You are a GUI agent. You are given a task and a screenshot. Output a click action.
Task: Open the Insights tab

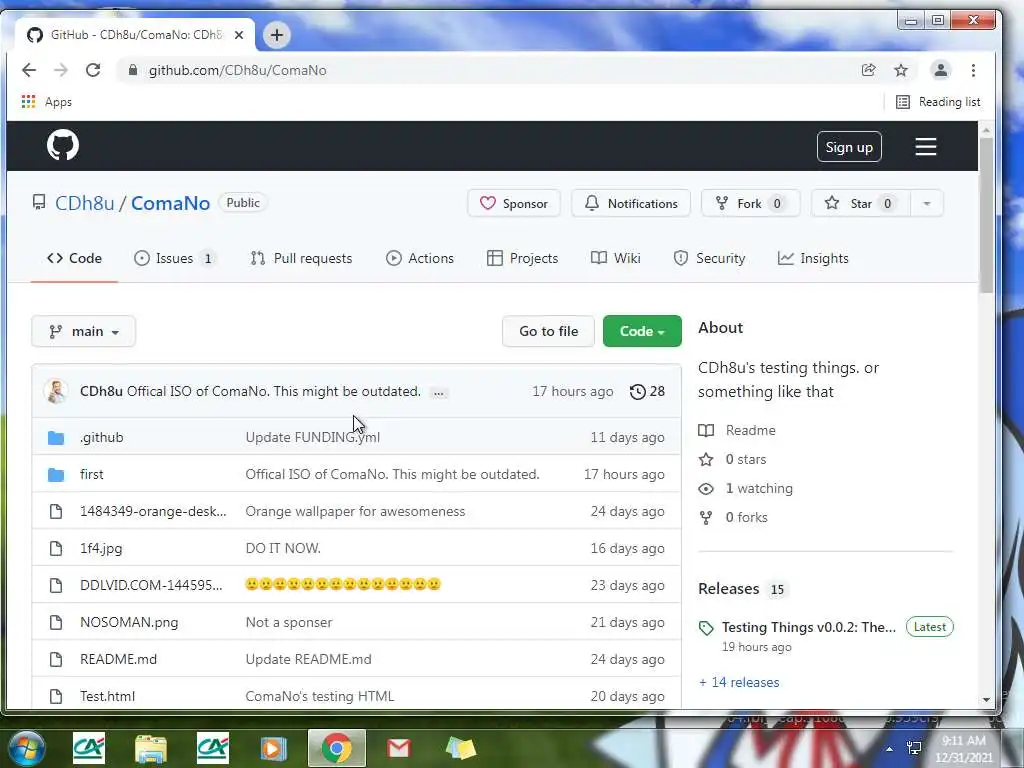(x=813, y=258)
